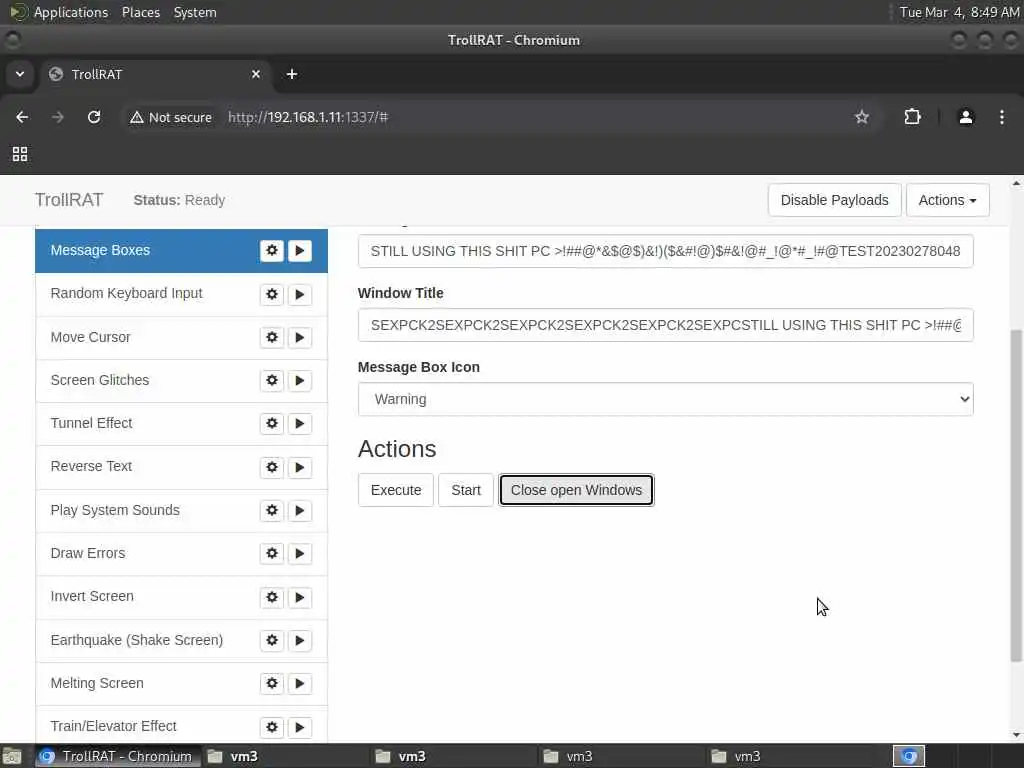
Task: Run Play System Sounds play icon
Action: coord(300,511)
